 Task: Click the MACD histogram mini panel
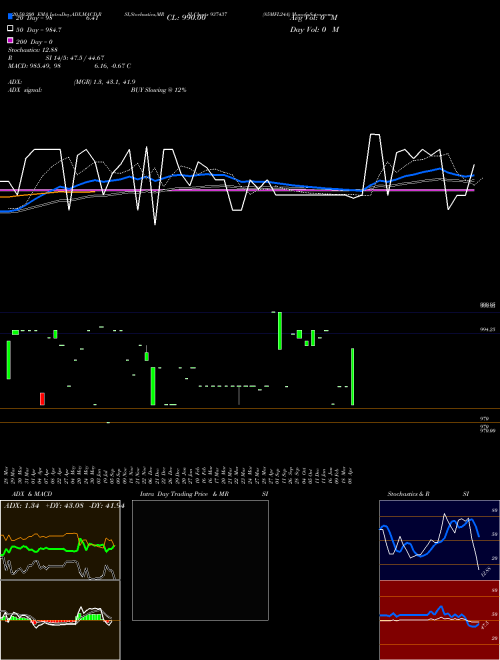click(60, 620)
